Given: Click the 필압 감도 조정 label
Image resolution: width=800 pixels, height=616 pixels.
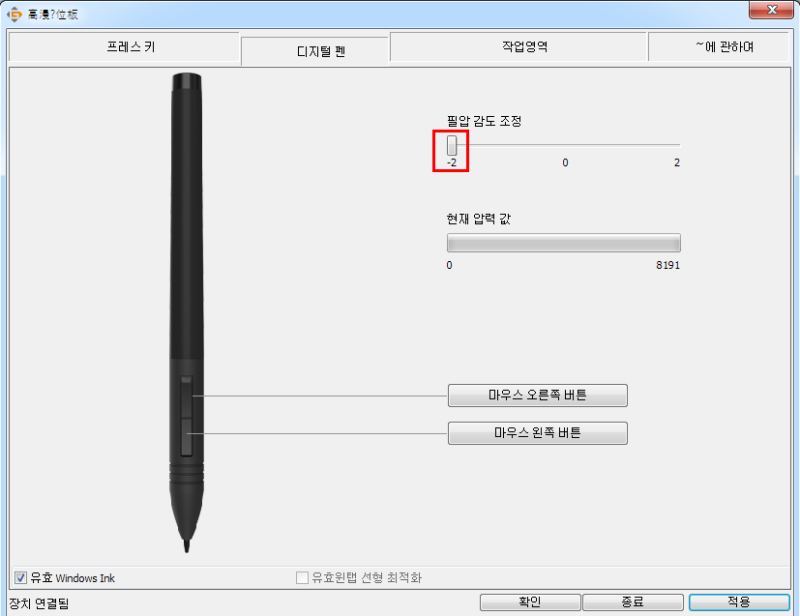Looking at the screenshot, I should [x=484, y=121].
